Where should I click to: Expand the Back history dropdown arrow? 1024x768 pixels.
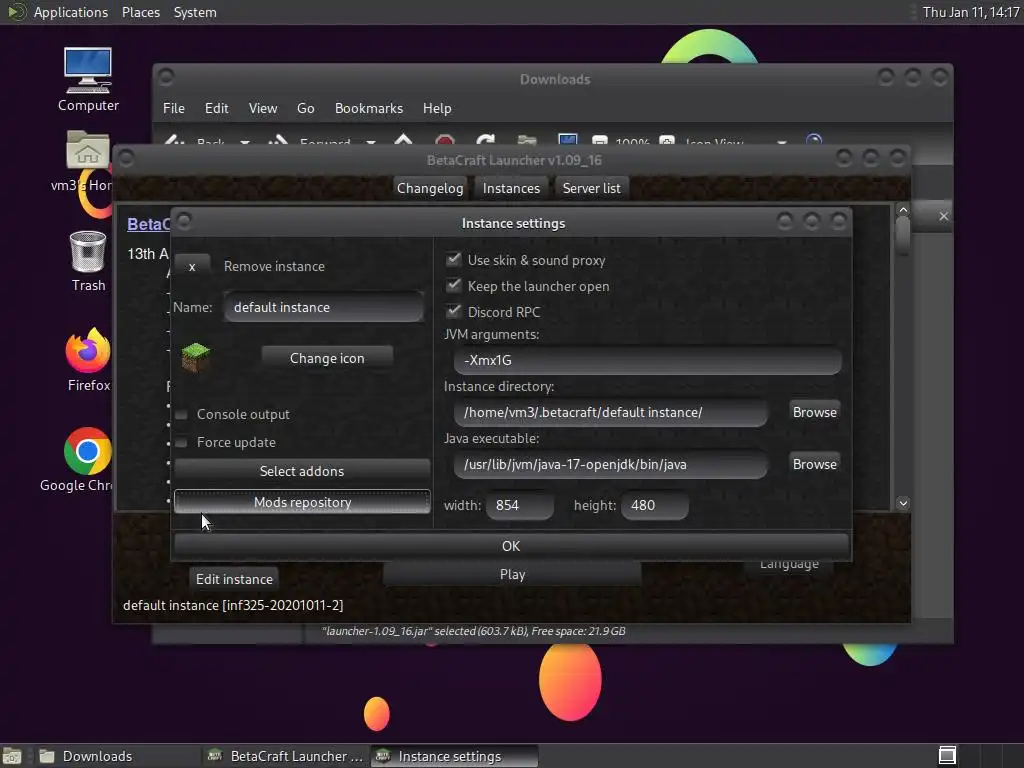click(245, 142)
